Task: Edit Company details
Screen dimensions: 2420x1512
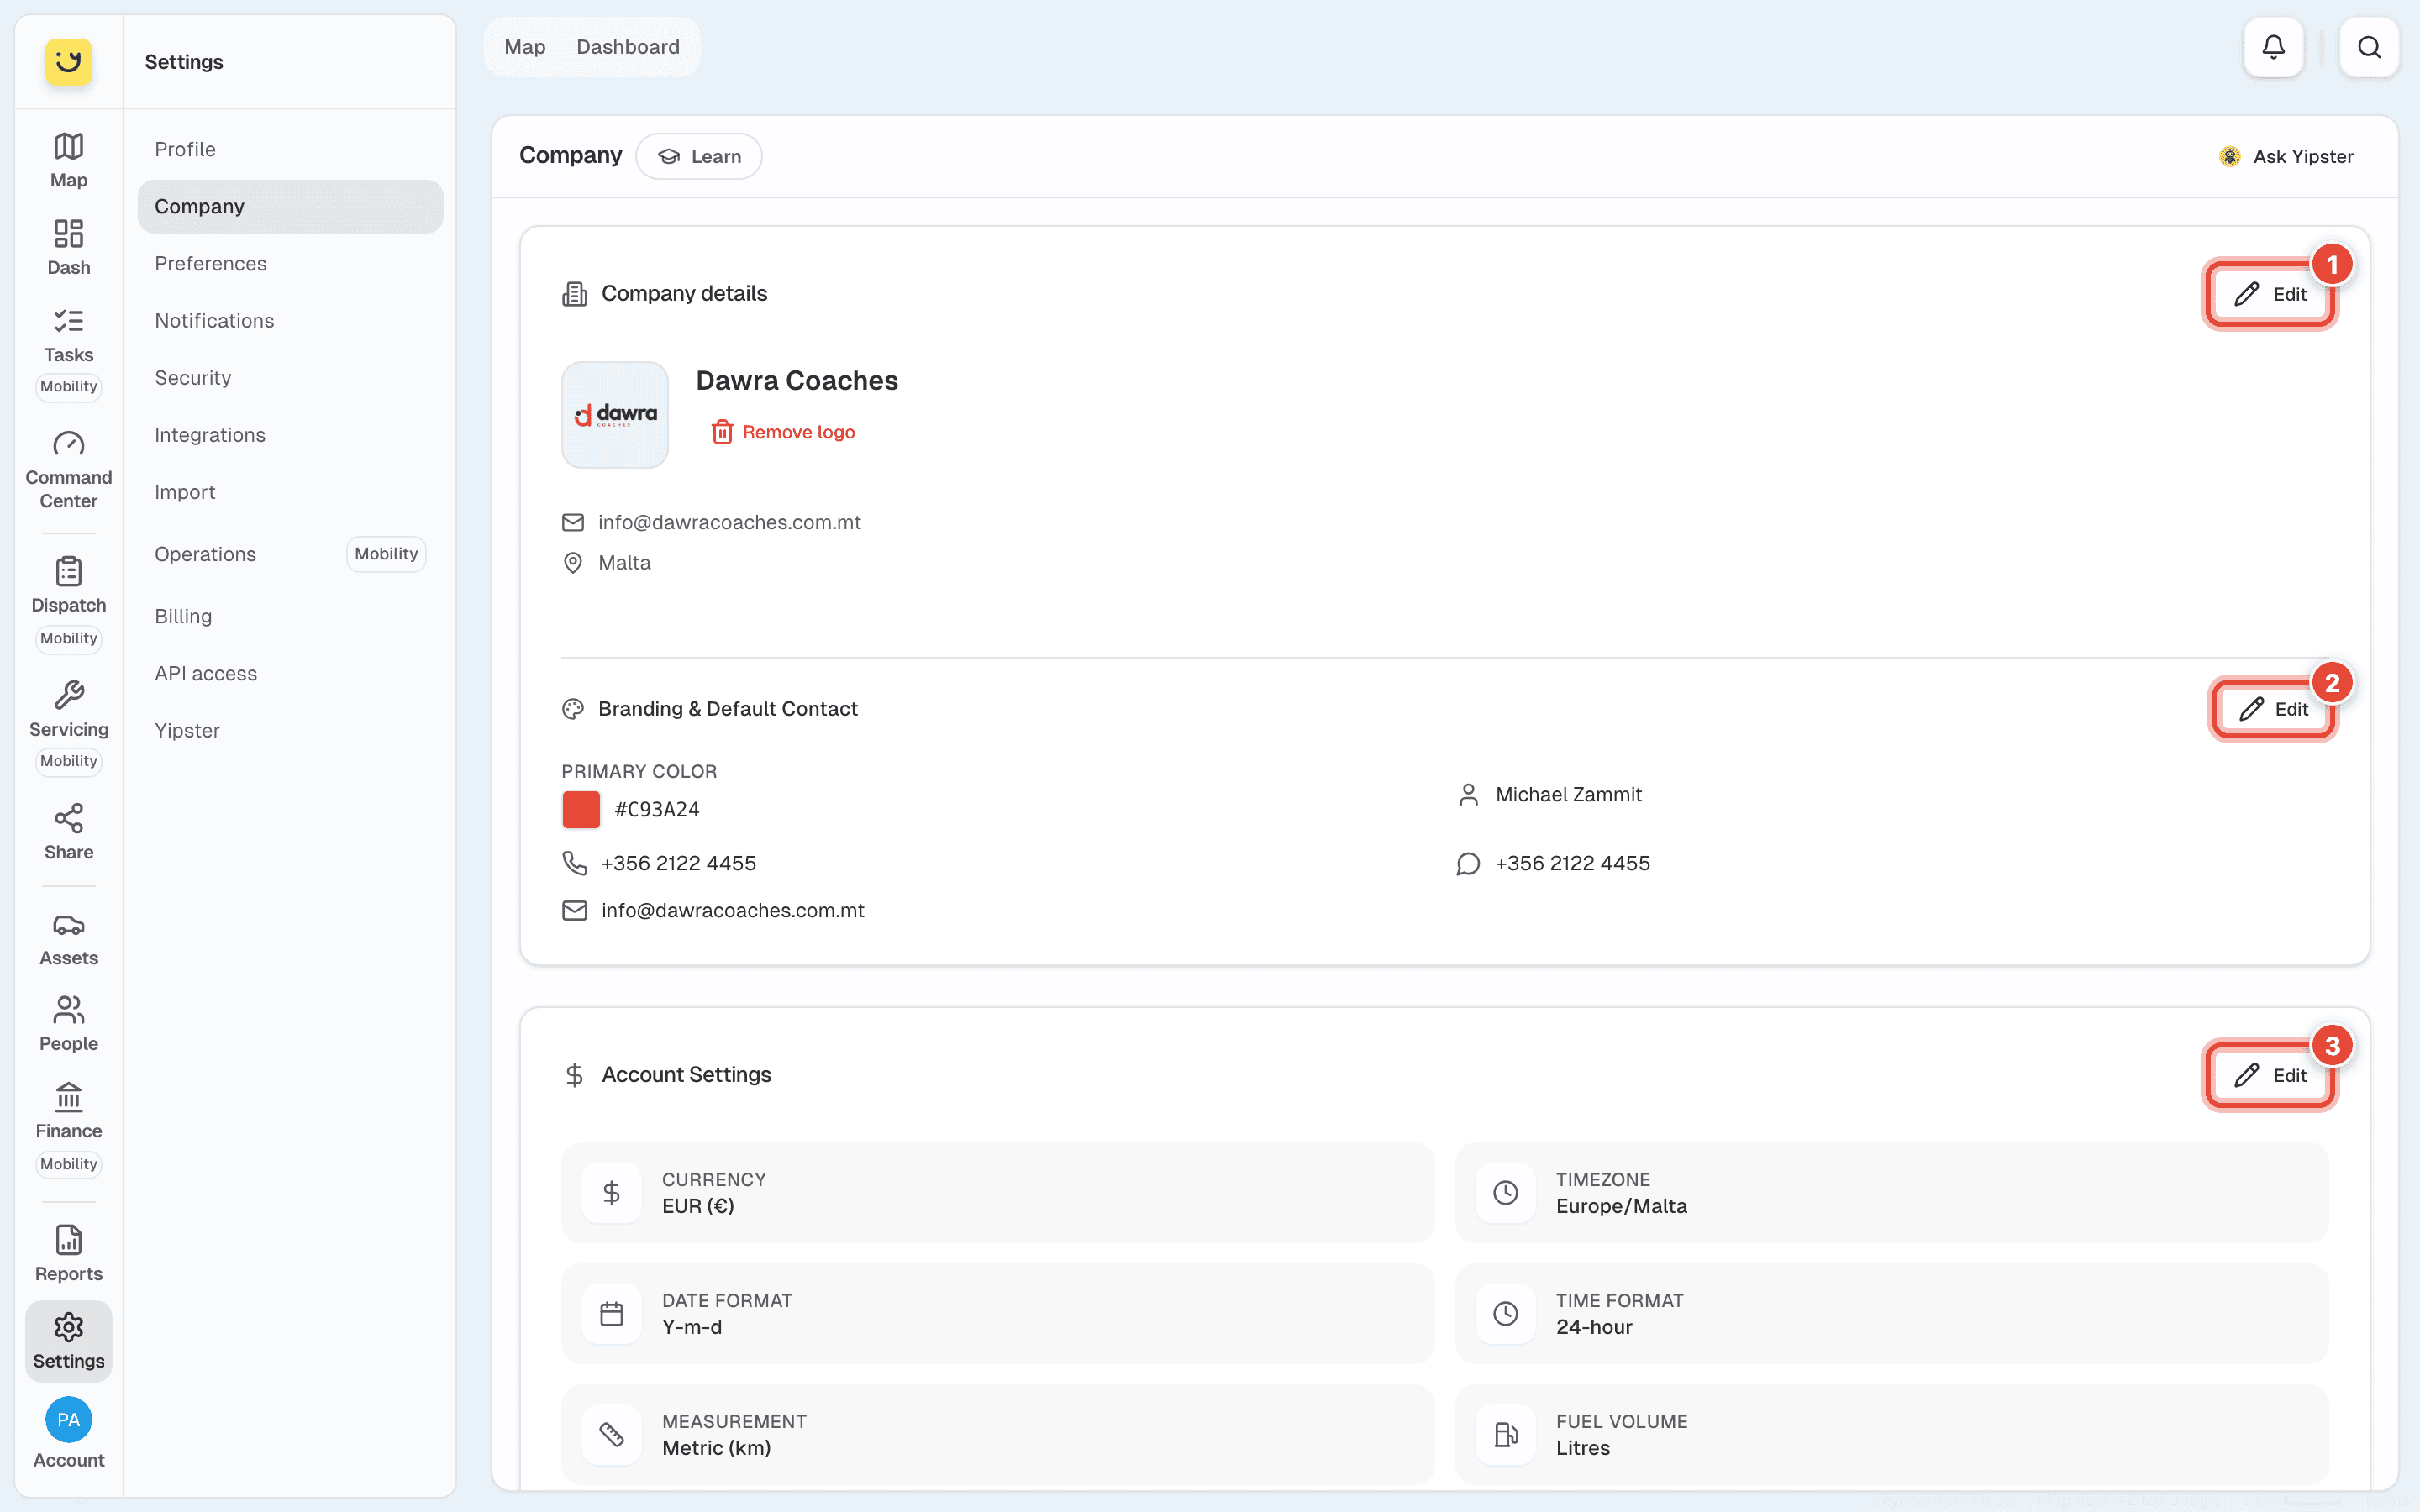Action: tap(2270, 294)
